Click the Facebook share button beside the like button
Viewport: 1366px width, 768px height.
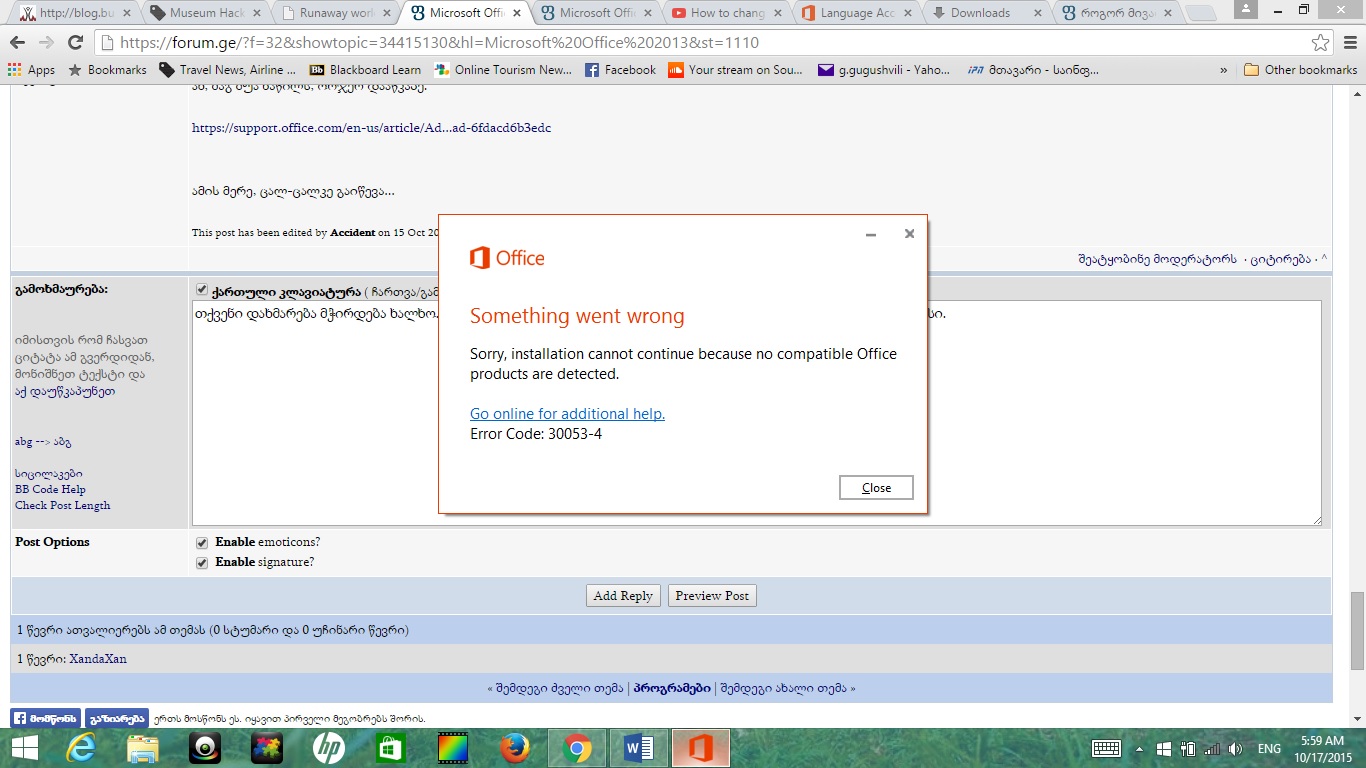[x=116, y=718]
